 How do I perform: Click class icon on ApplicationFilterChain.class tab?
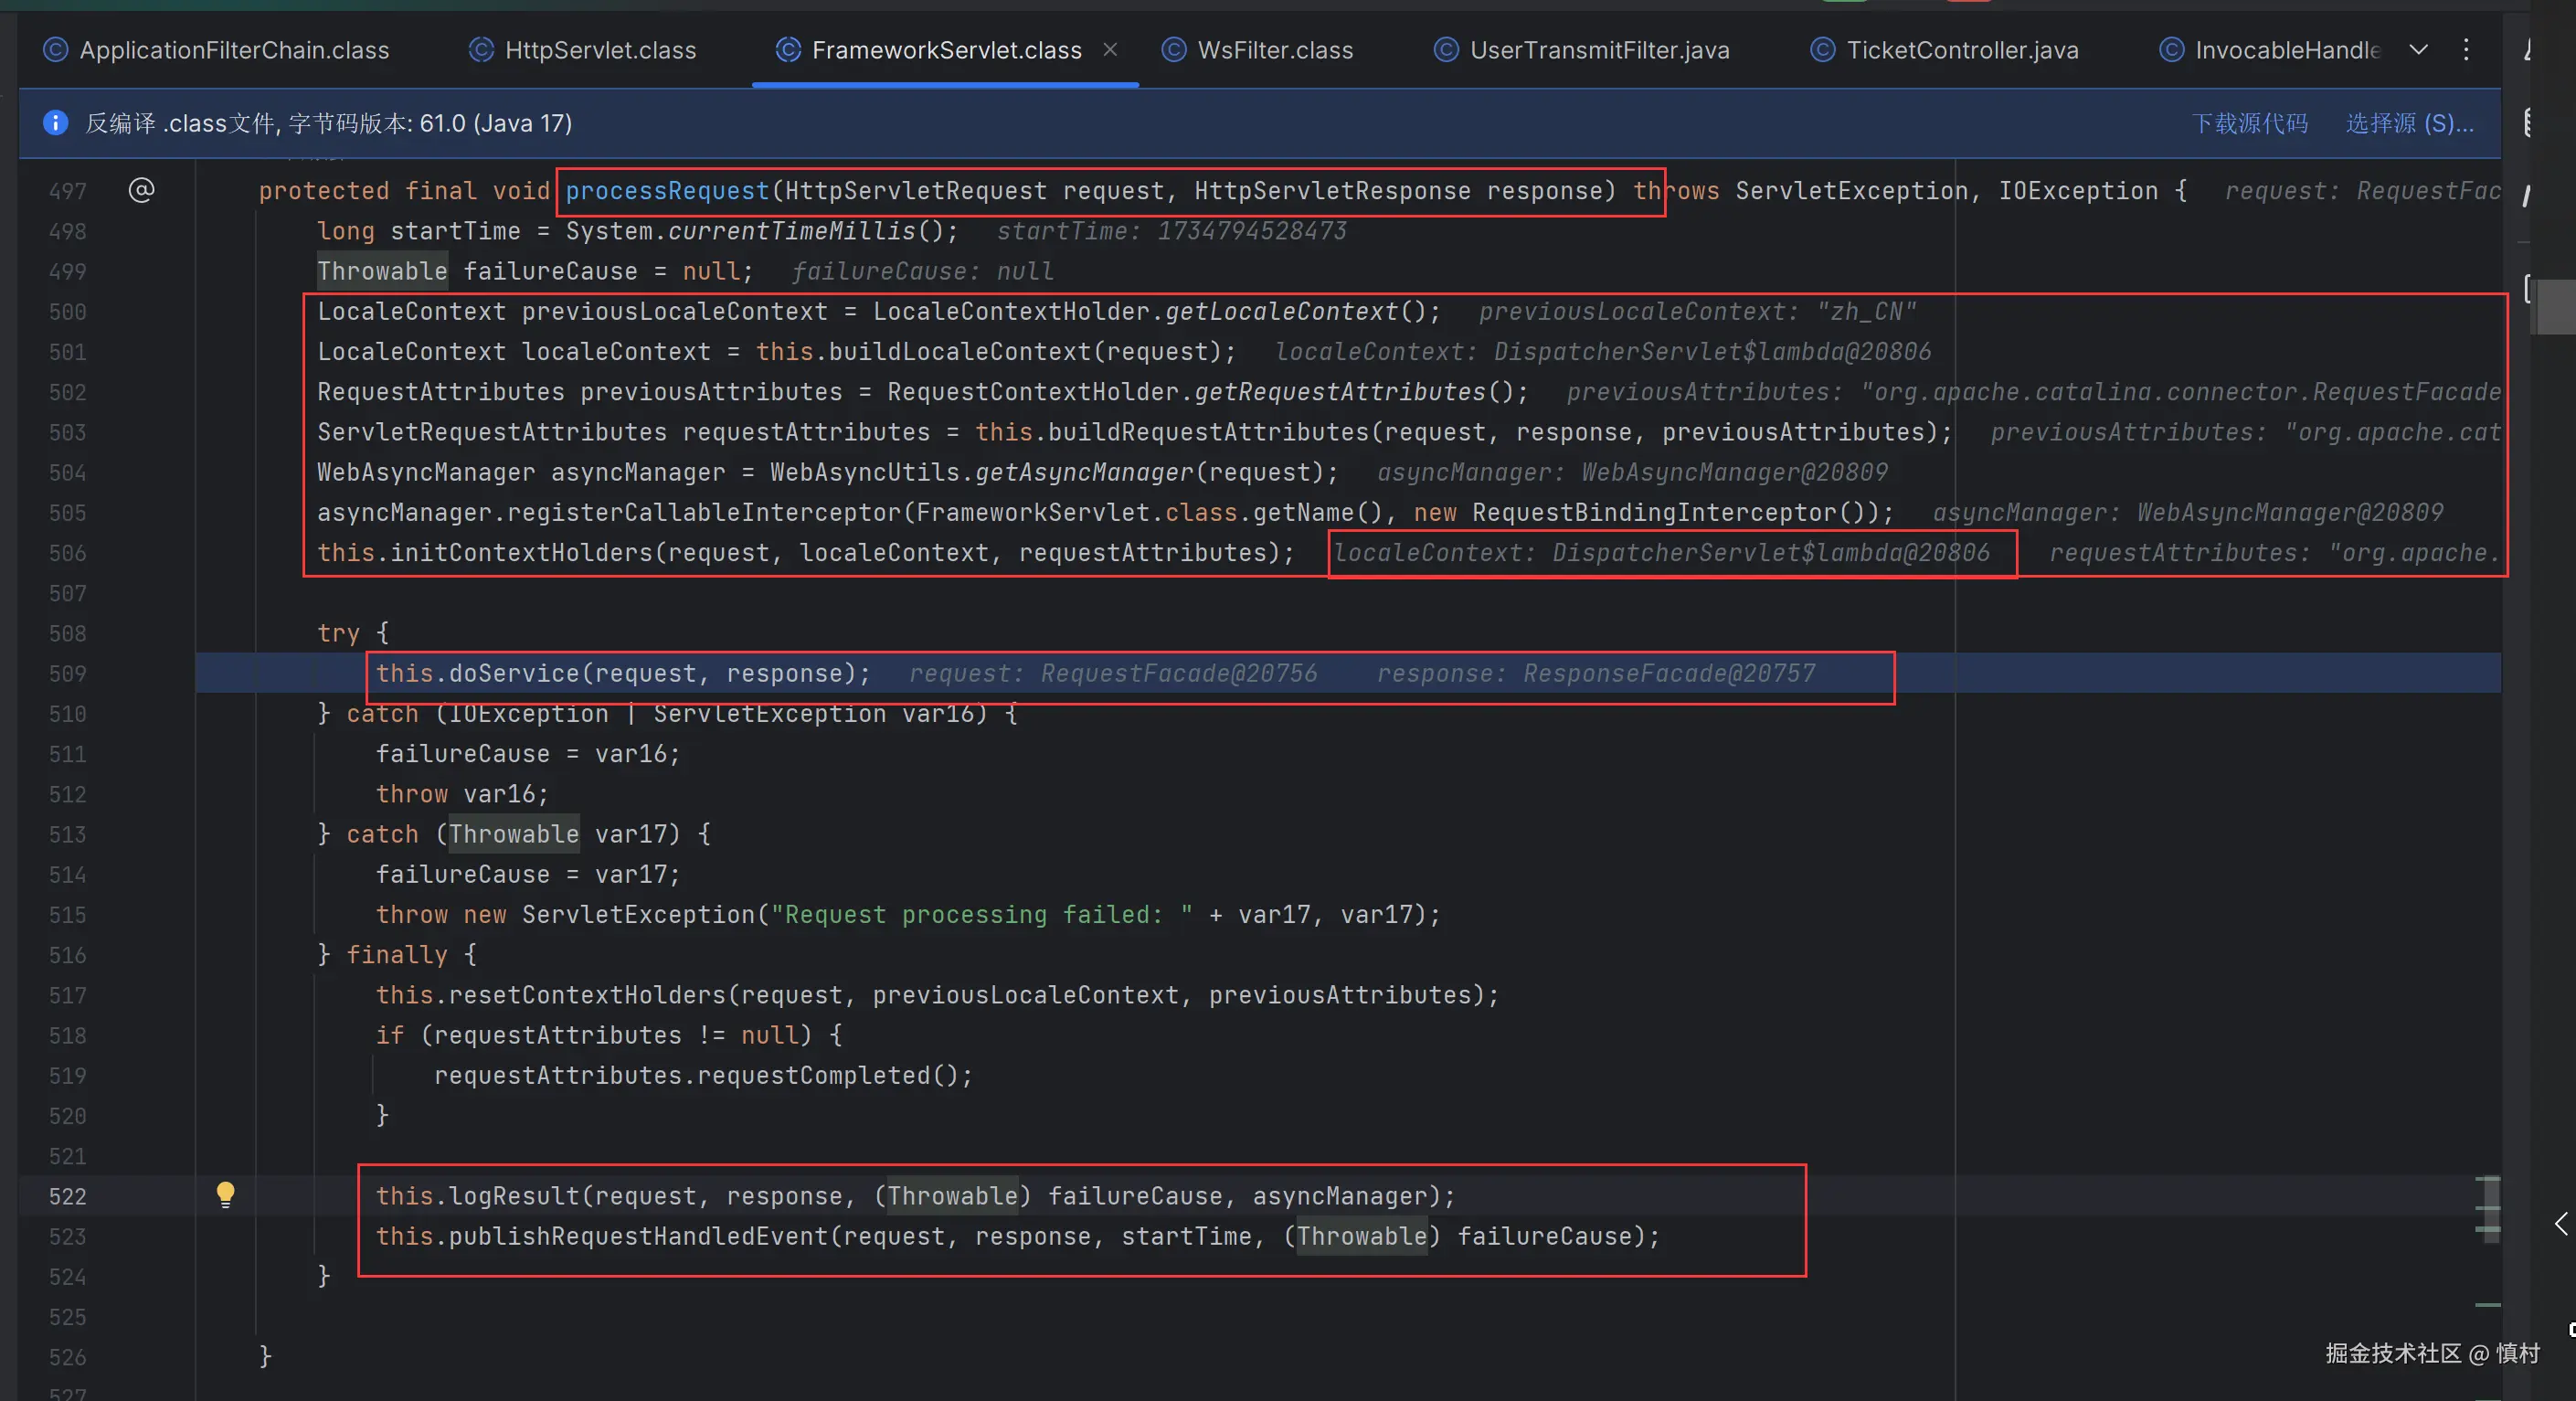55,50
